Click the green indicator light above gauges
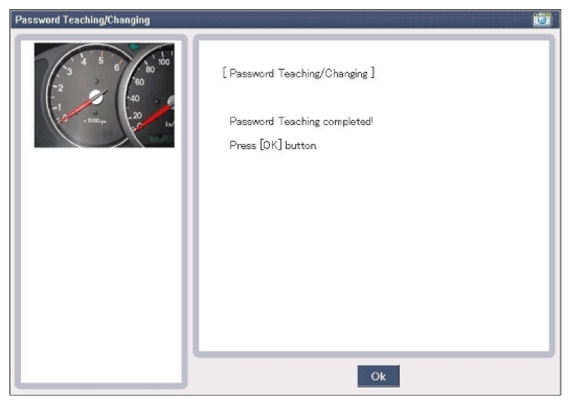The height and width of the screenshot is (405, 571). click(x=134, y=46)
